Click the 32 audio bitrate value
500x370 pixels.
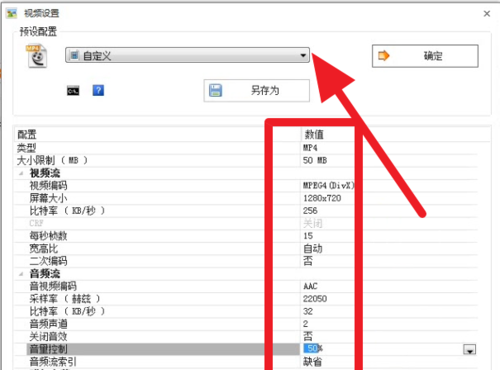pyautogui.click(x=308, y=311)
